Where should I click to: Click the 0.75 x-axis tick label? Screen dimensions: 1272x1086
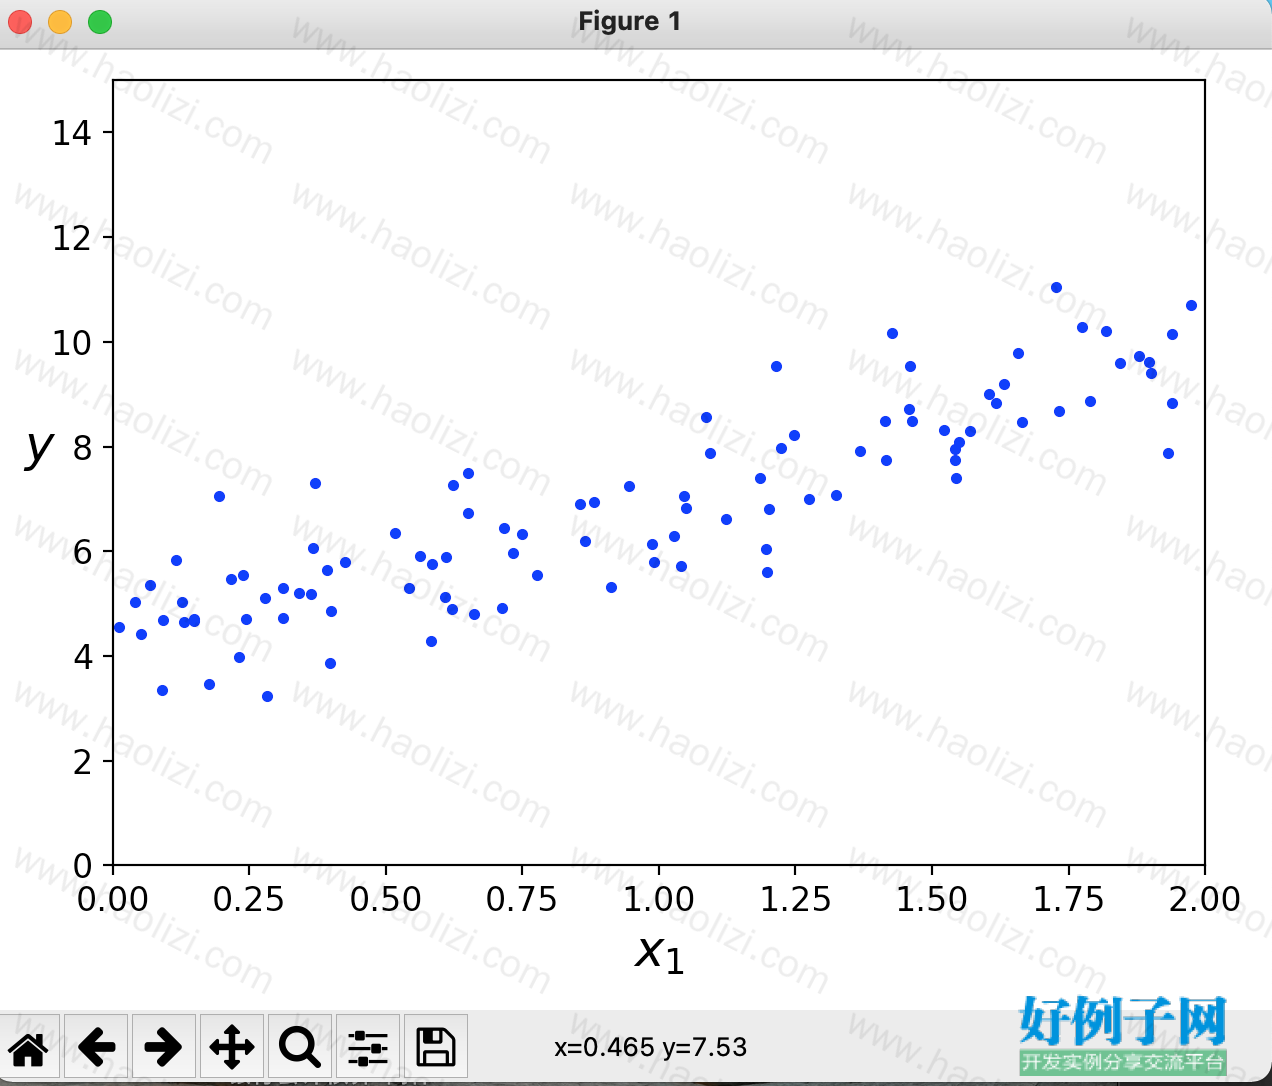point(522,899)
